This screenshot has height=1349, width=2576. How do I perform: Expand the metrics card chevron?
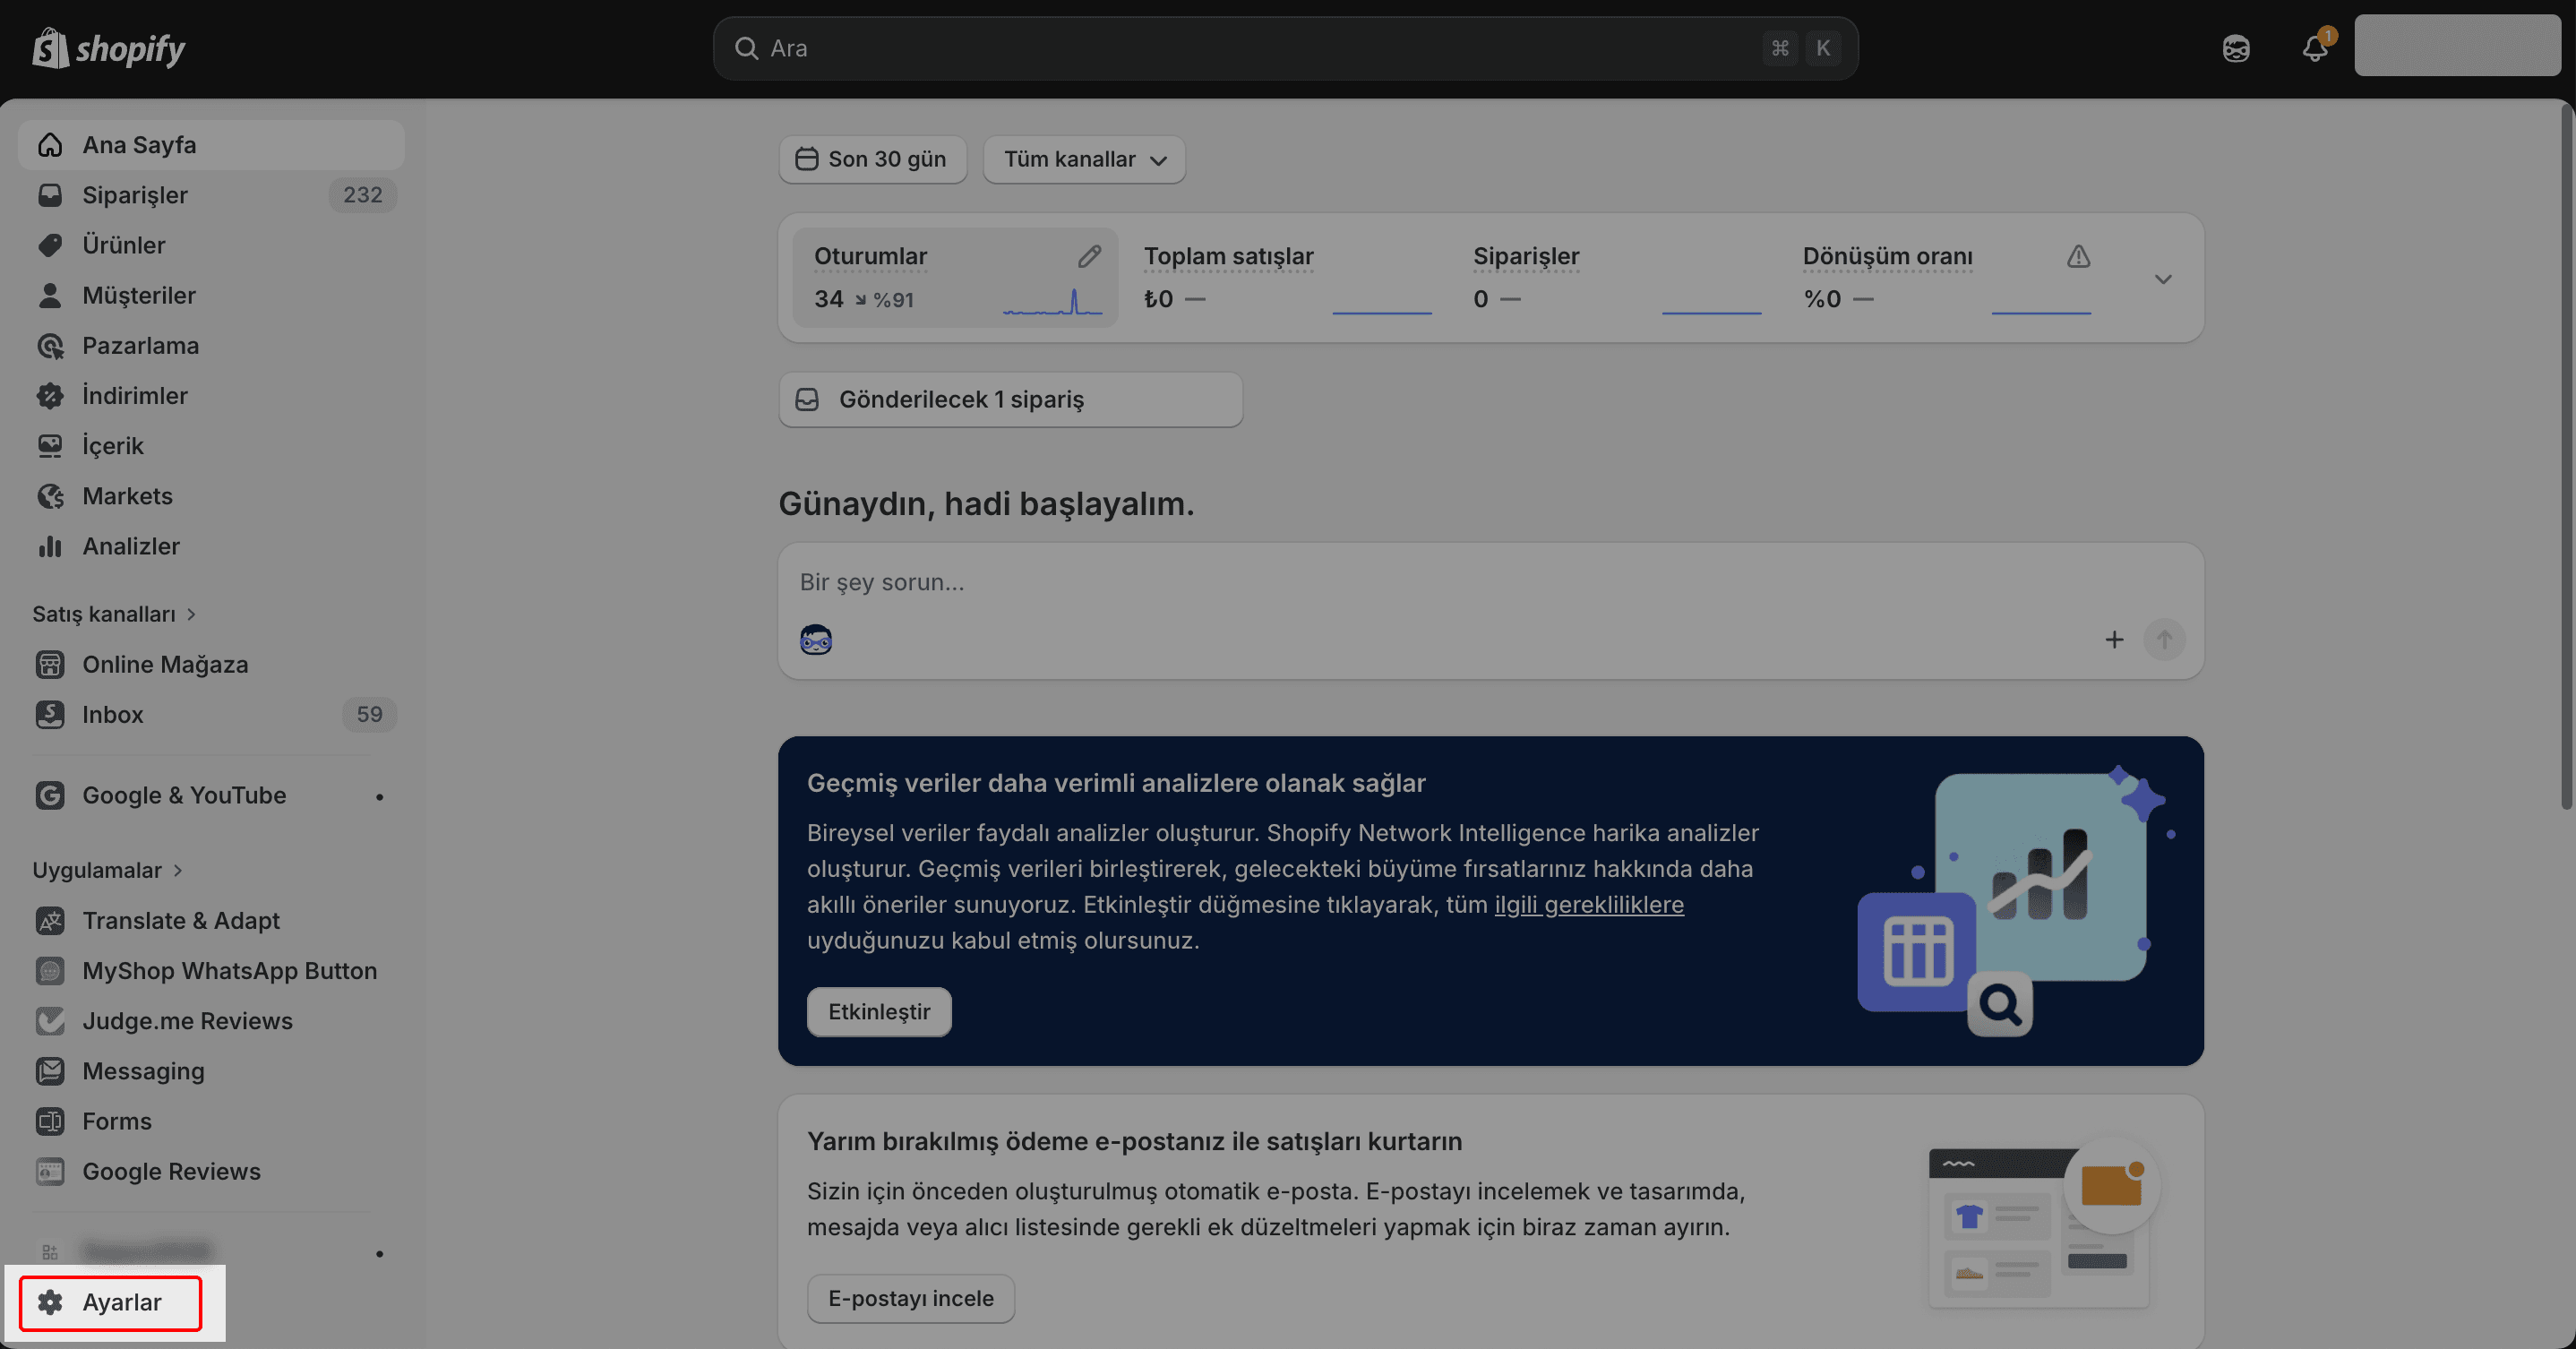[x=2162, y=279]
